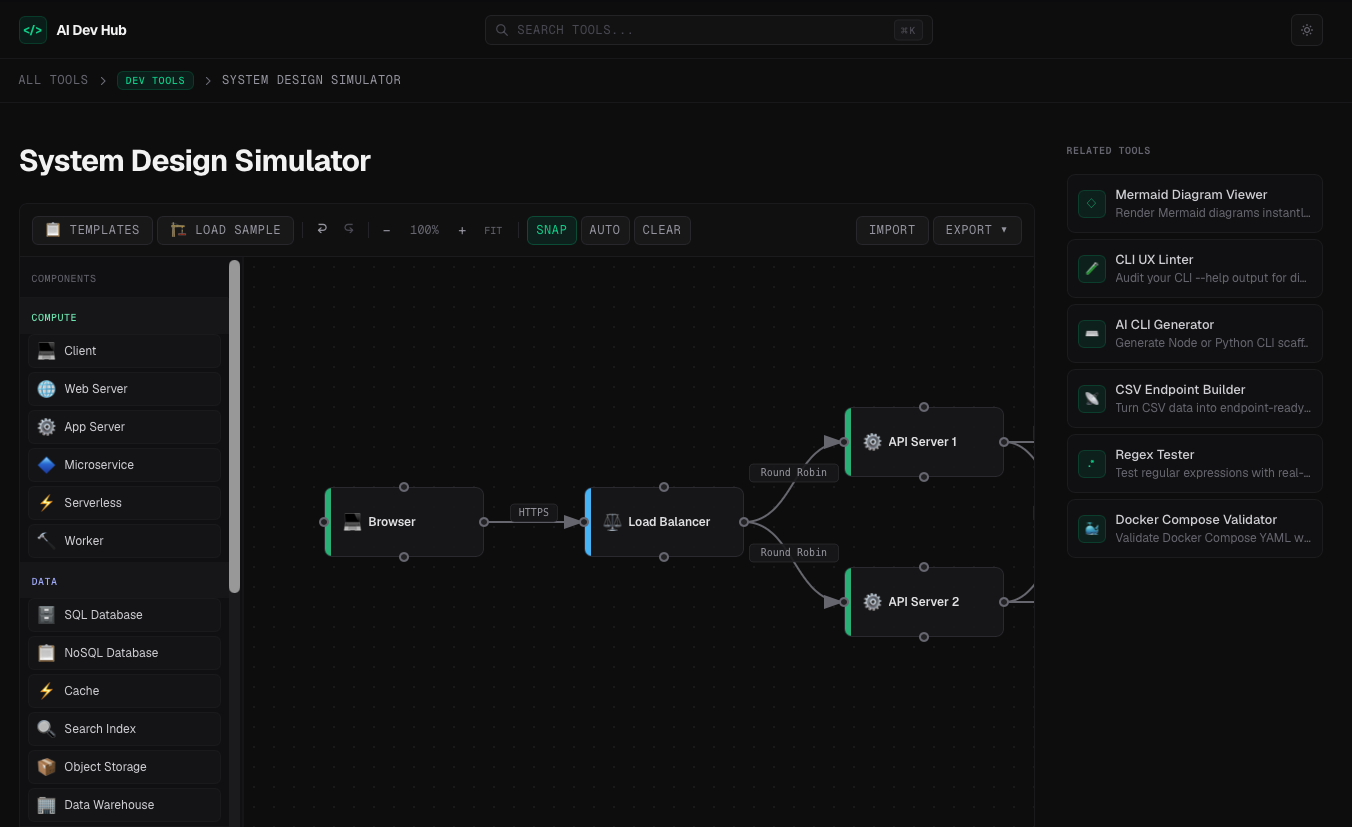Click the Load Balancer scales icon
This screenshot has height=827, width=1352.
613,522
